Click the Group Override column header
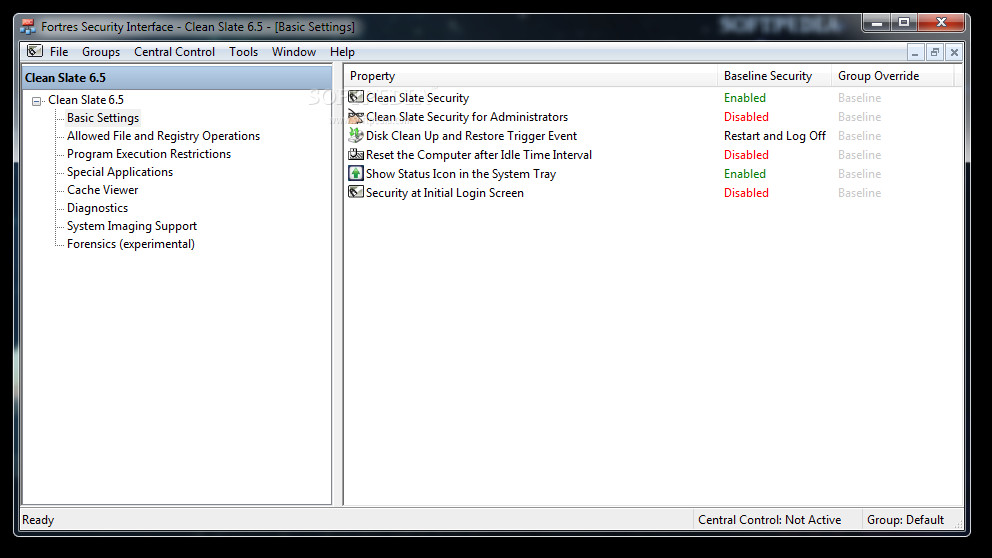The image size is (992, 558). click(892, 76)
